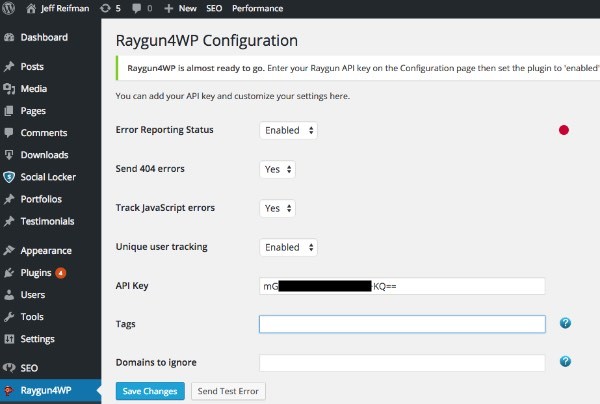
Task: Click the Domains to ignore field
Action: (402, 363)
